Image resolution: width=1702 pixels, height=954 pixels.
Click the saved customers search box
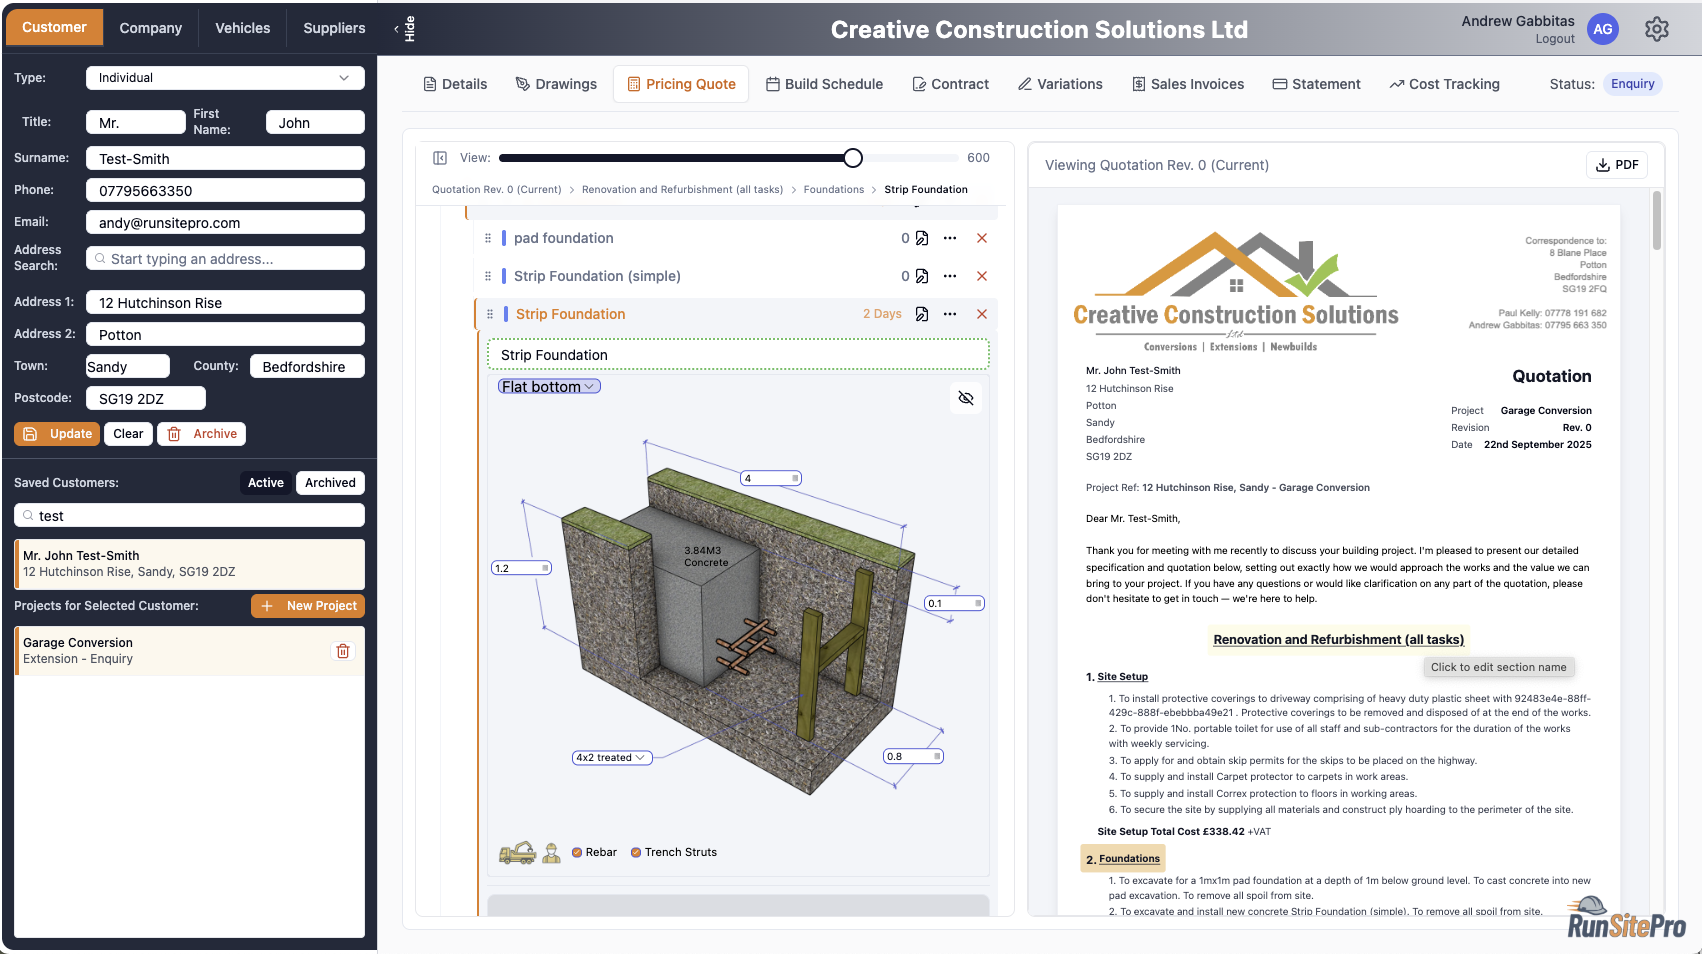click(189, 516)
